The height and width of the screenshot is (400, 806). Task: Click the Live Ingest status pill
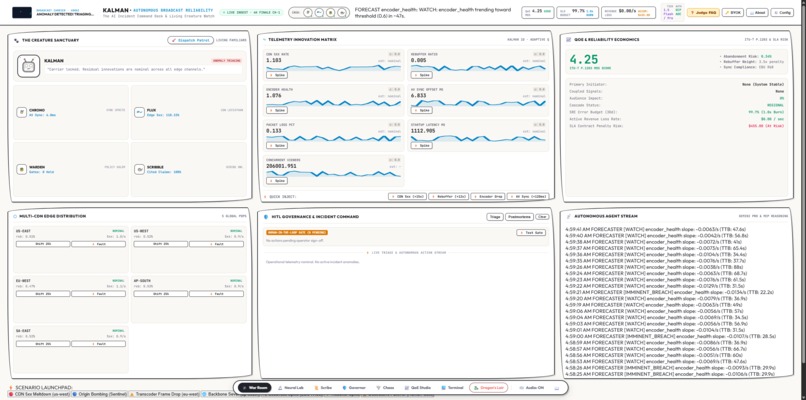tap(250, 12)
